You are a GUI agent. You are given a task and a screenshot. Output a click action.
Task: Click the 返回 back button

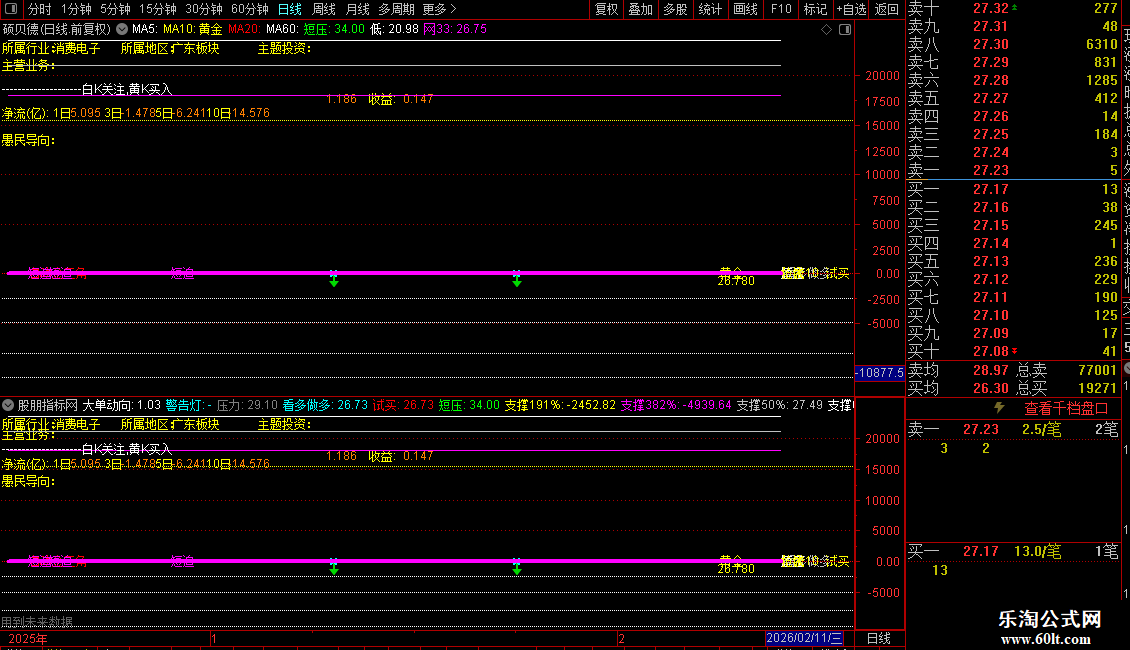(x=886, y=9)
